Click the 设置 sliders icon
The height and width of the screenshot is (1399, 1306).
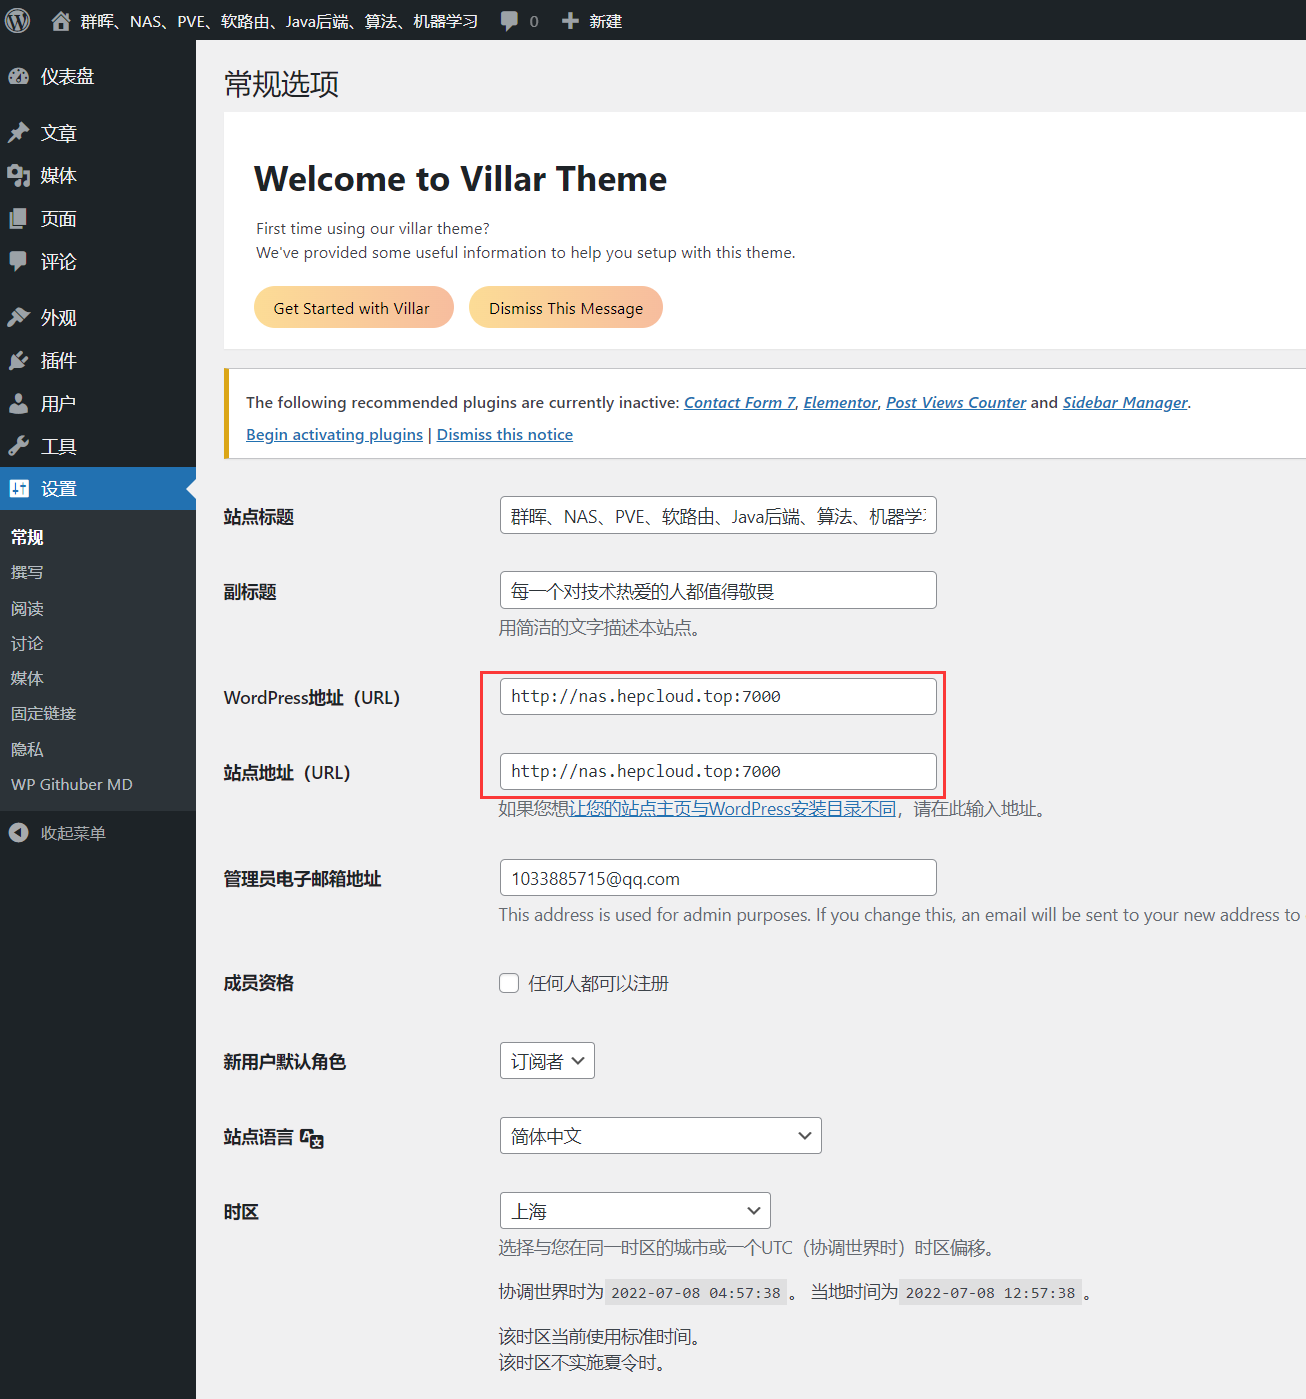[x=19, y=489]
